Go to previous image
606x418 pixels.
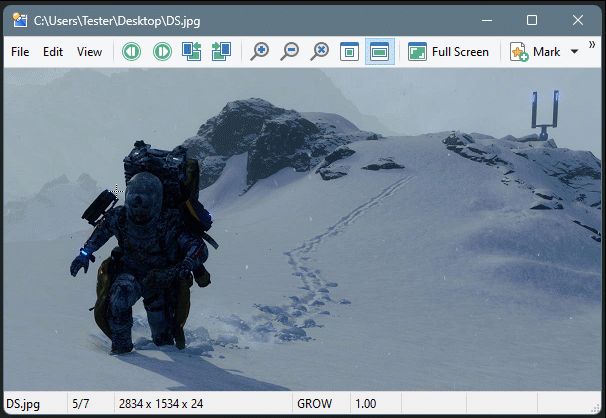pos(131,51)
